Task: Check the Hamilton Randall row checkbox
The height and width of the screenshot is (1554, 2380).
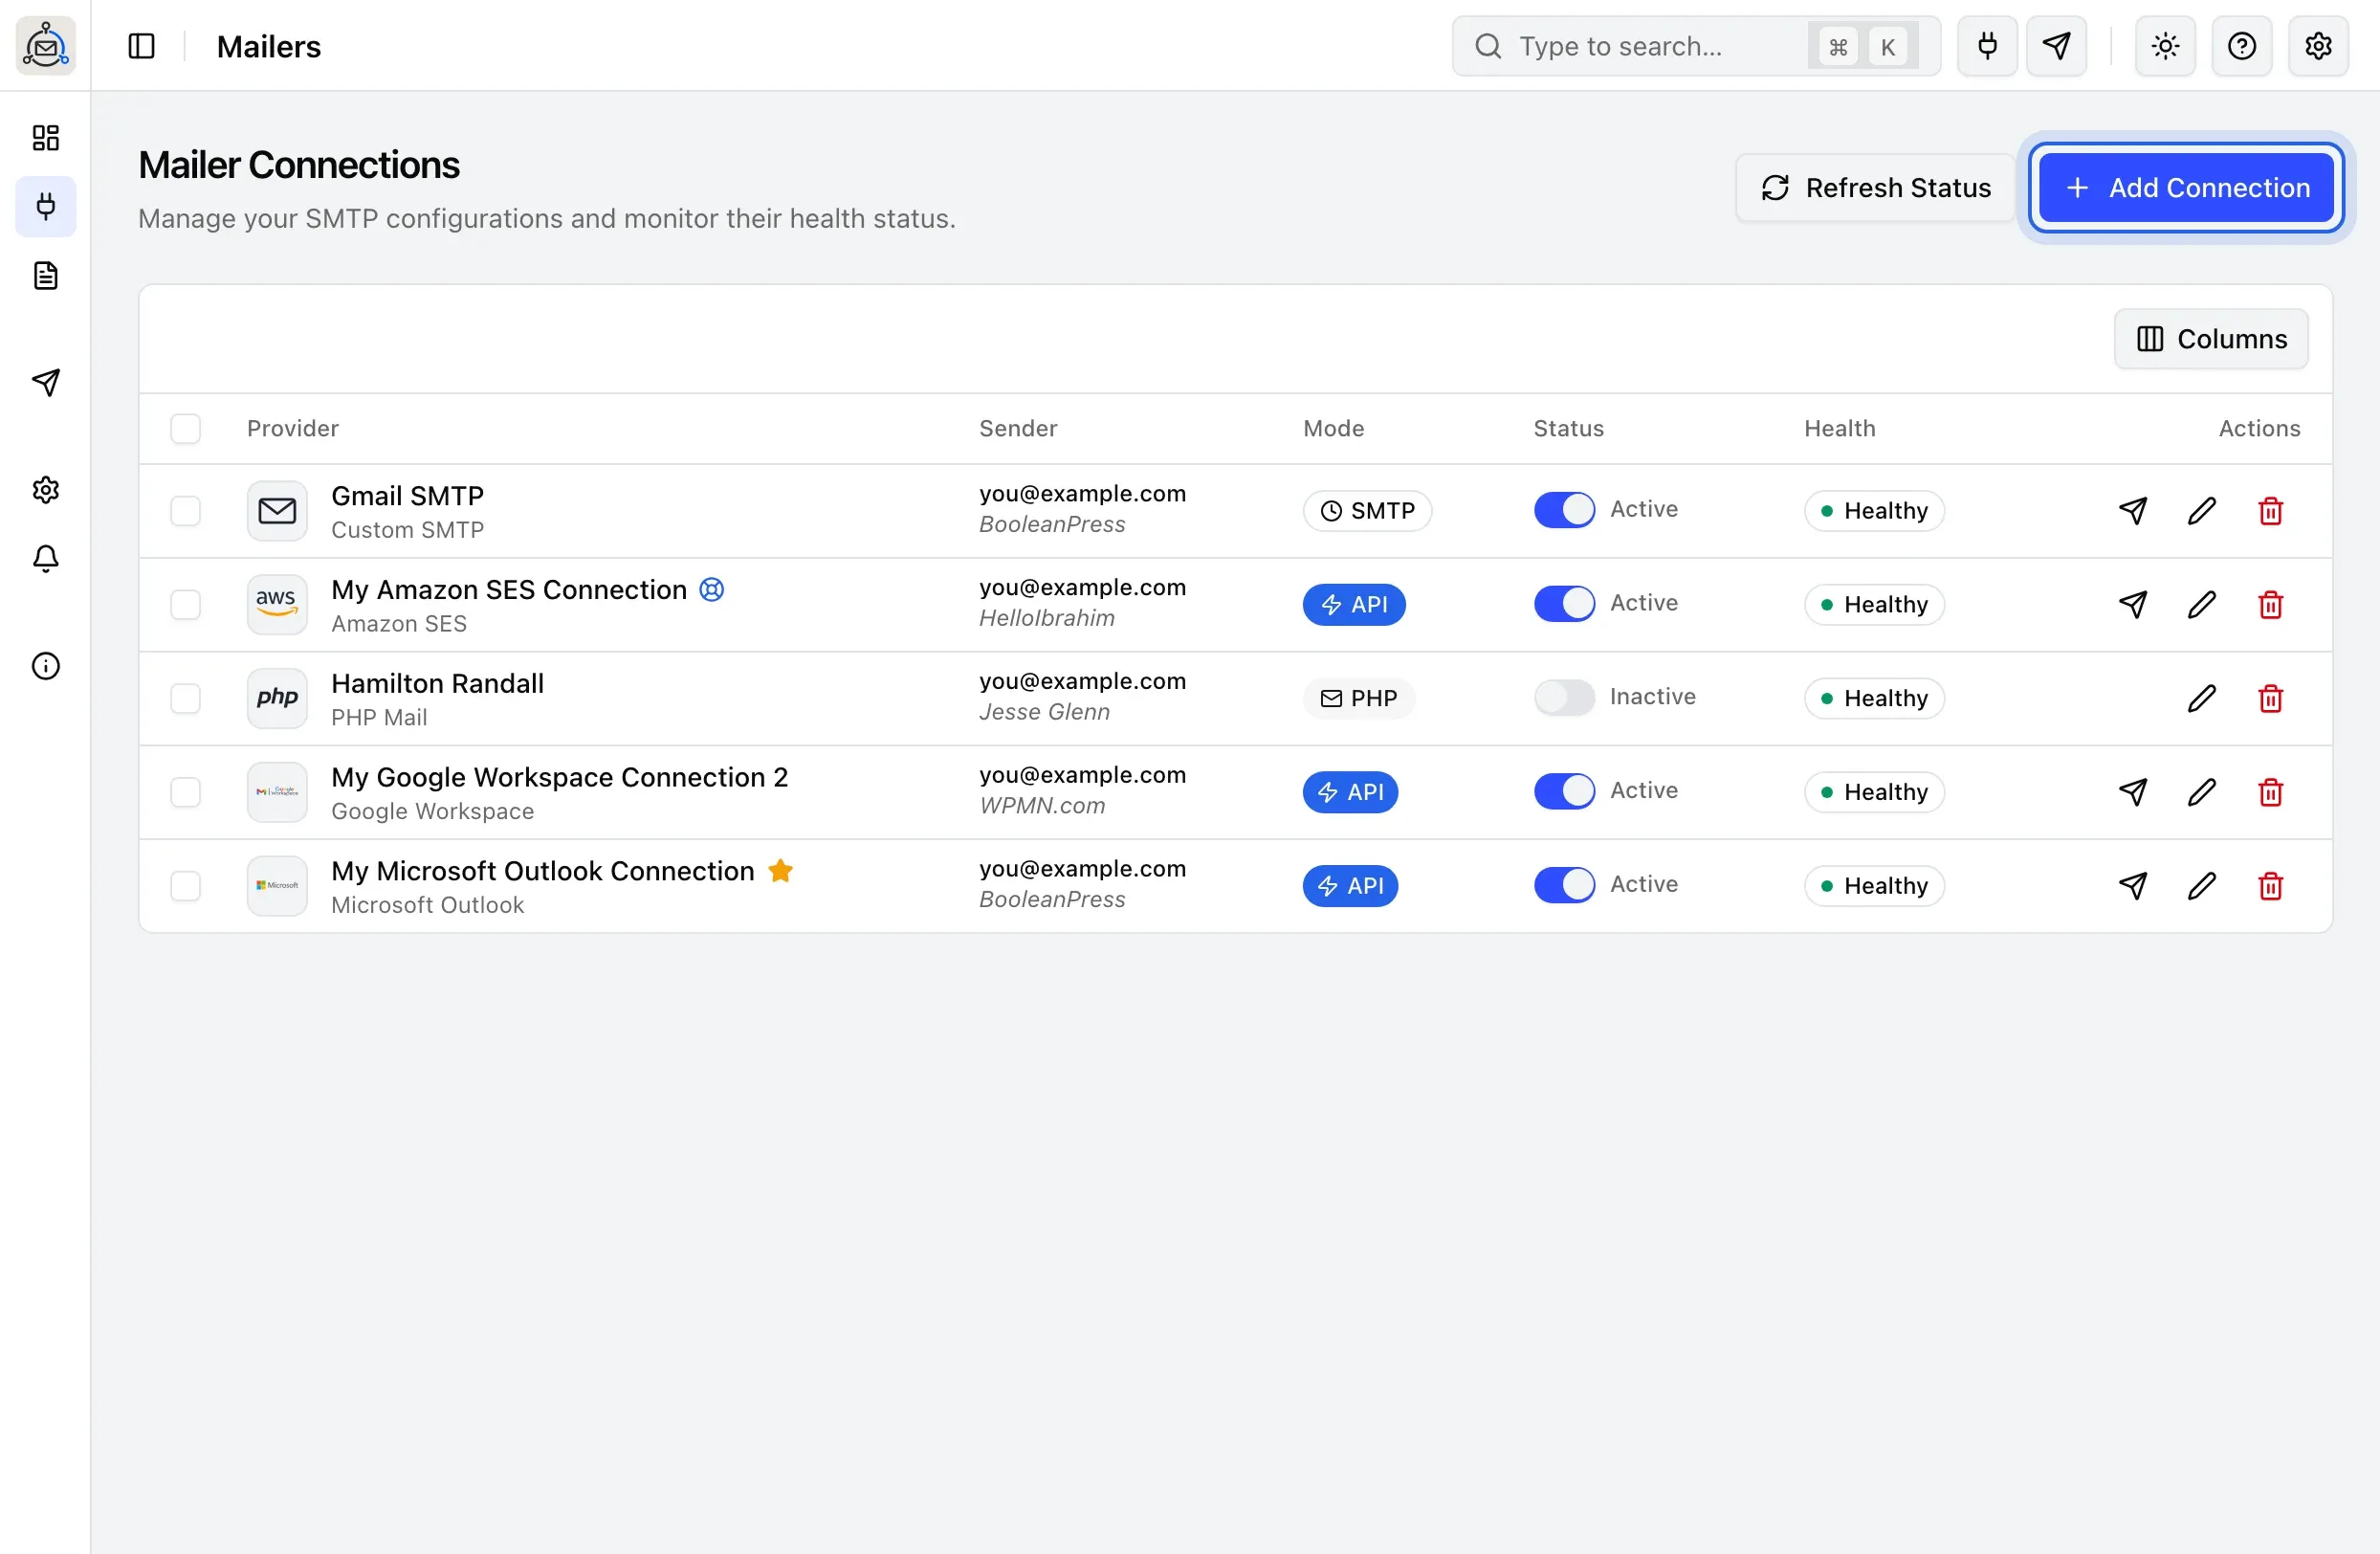Action: point(186,699)
